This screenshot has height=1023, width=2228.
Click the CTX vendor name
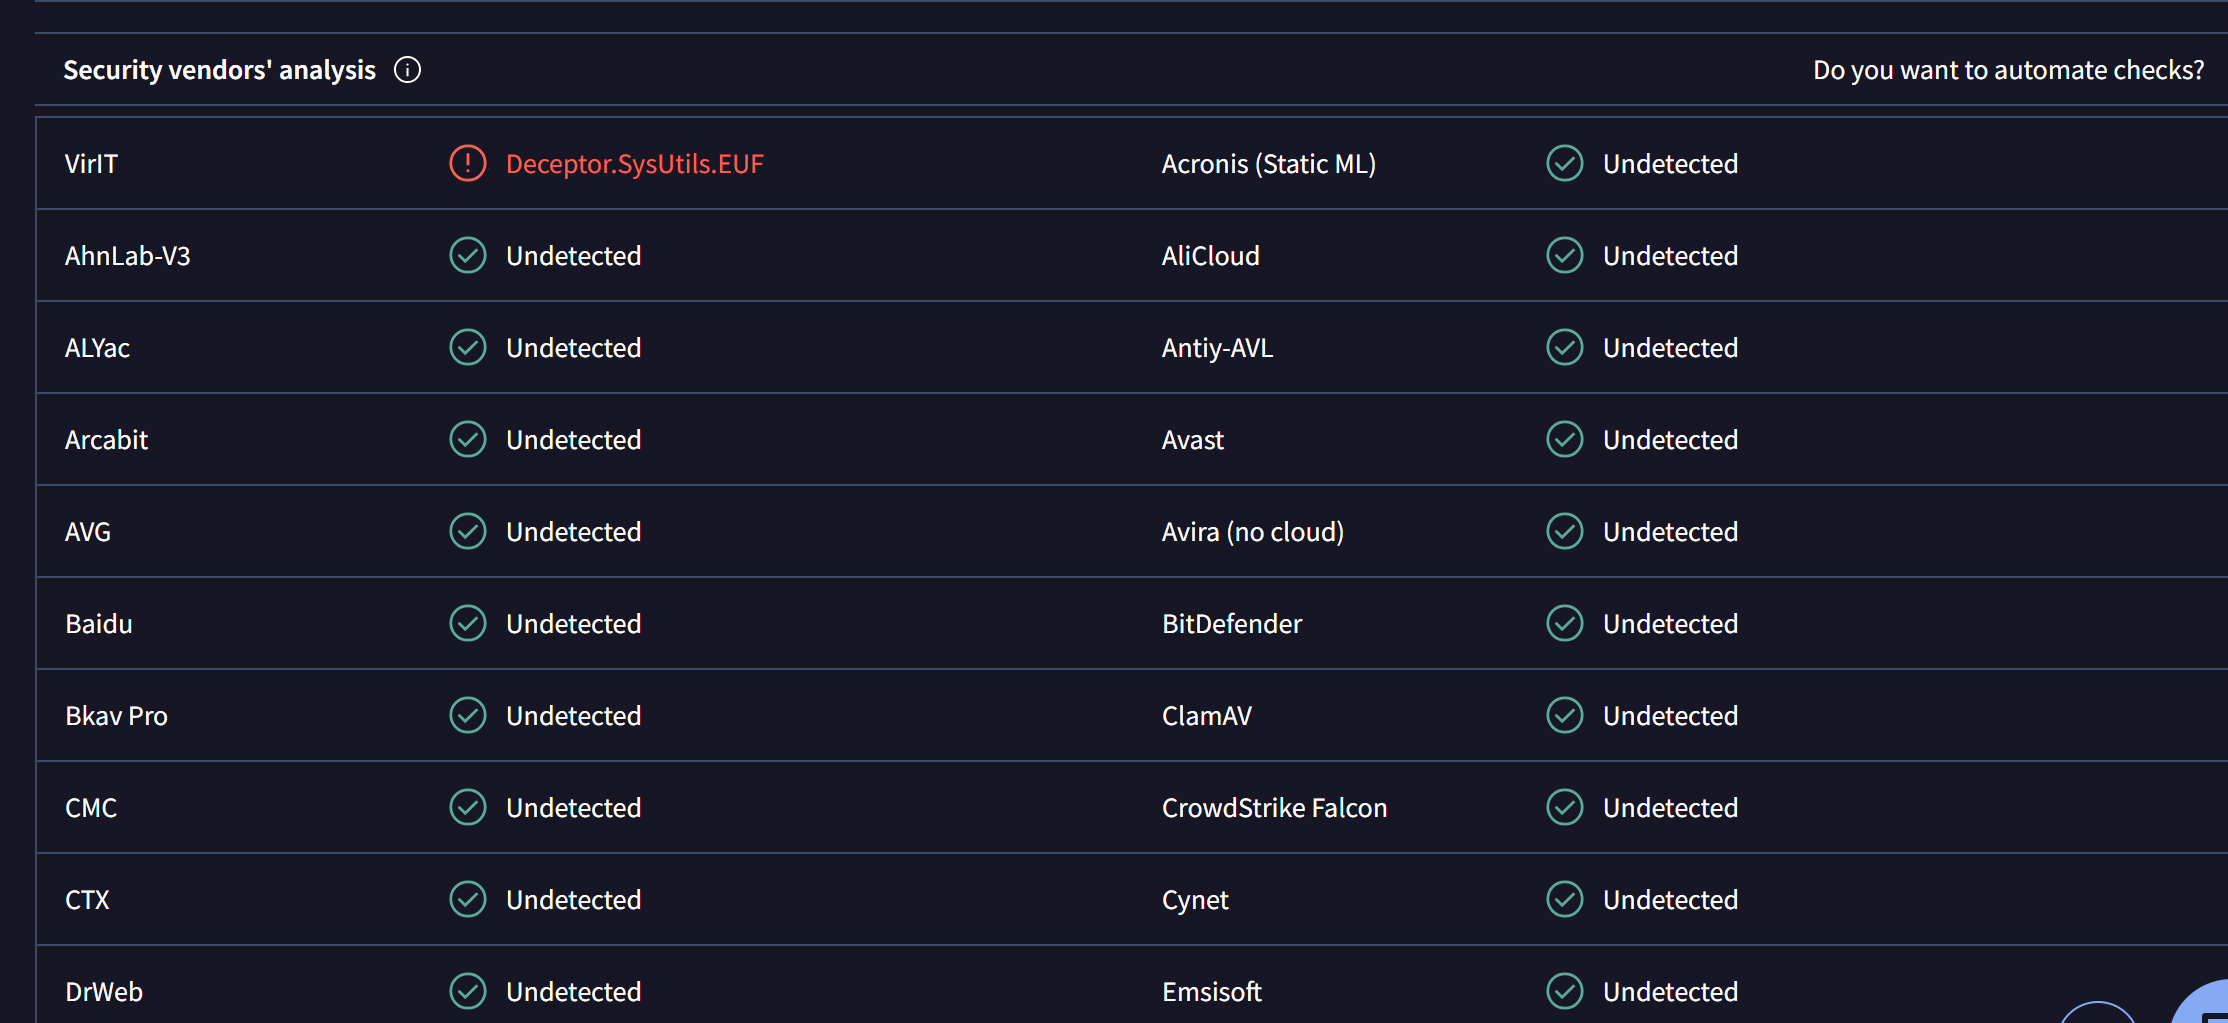point(87,900)
